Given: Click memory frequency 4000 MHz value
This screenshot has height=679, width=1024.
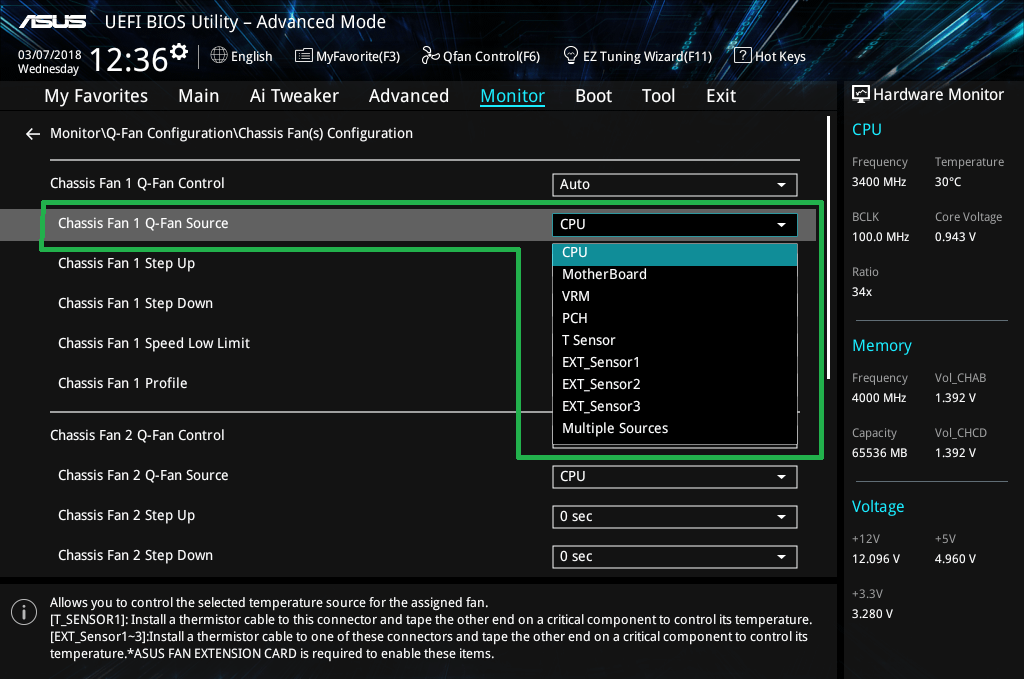Looking at the screenshot, I should [x=878, y=398].
